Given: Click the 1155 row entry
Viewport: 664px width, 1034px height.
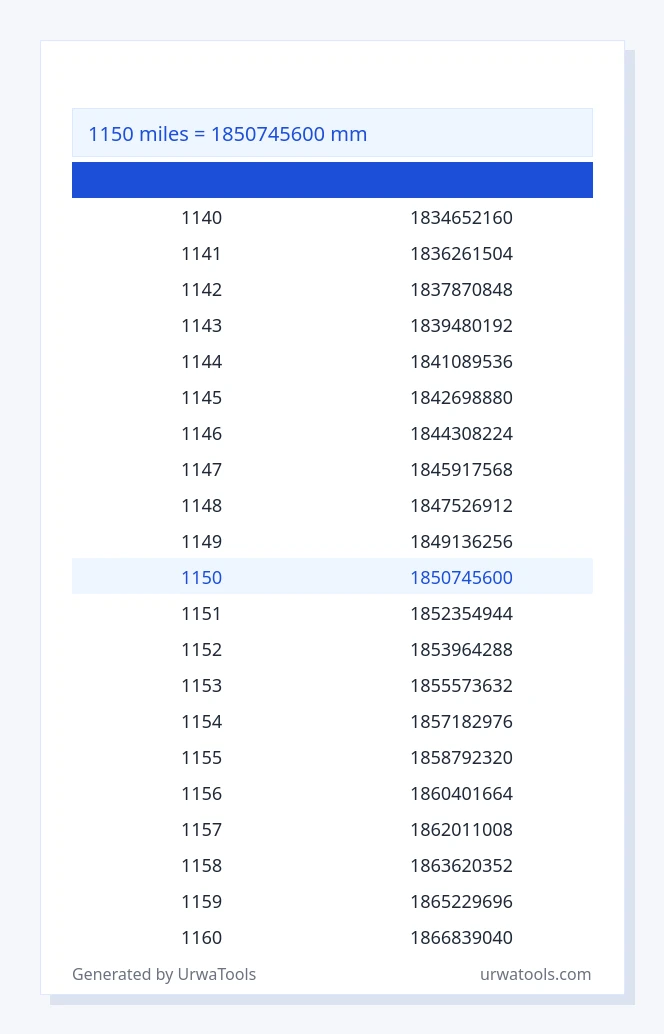Looking at the screenshot, I should (x=202, y=758).
